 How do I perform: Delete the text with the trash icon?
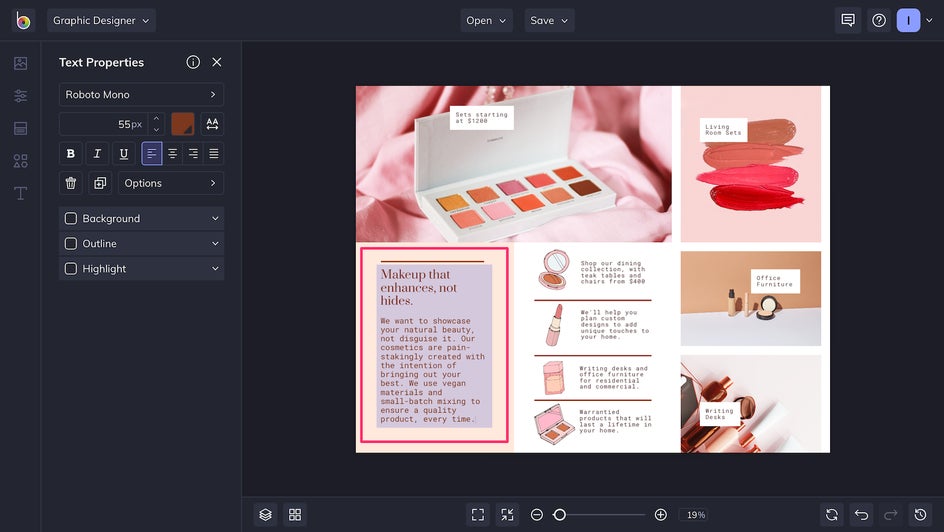70,183
